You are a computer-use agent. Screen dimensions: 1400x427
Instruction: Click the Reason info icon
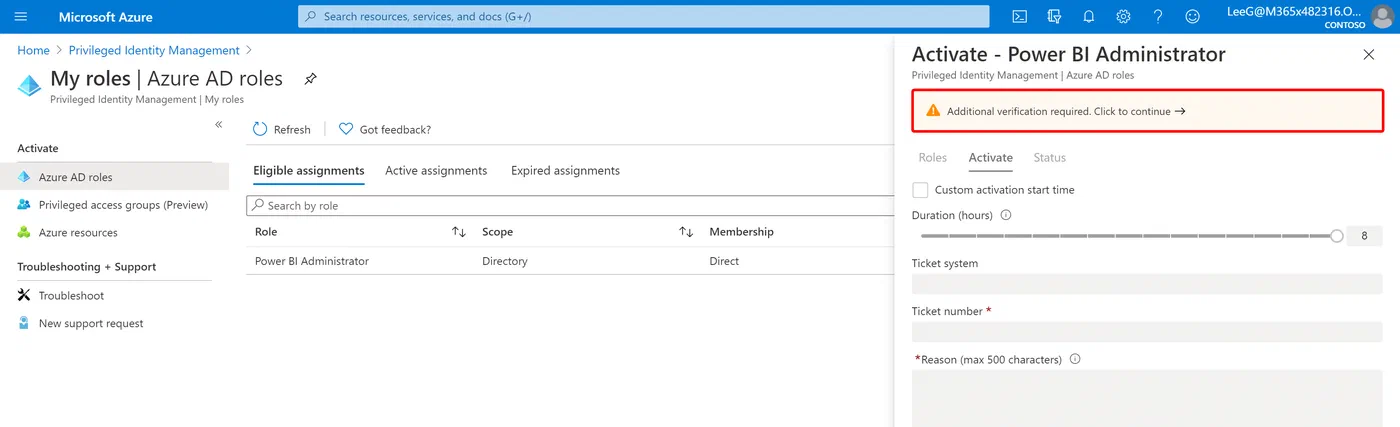(1075, 359)
